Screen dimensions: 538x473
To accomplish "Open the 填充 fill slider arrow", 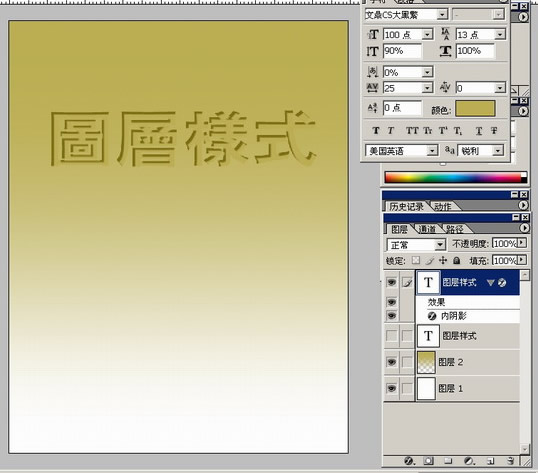I will tap(522, 260).
